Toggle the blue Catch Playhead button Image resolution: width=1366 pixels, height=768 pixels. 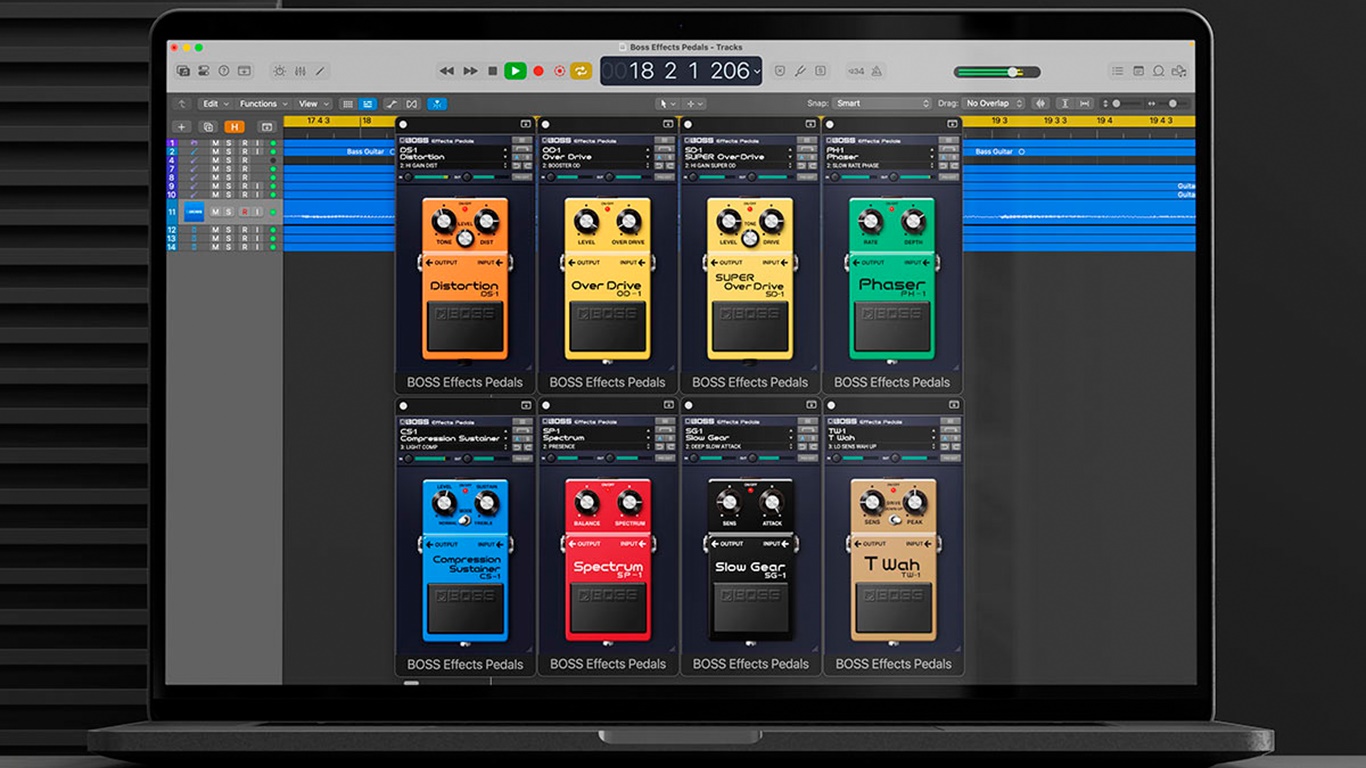click(437, 104)
